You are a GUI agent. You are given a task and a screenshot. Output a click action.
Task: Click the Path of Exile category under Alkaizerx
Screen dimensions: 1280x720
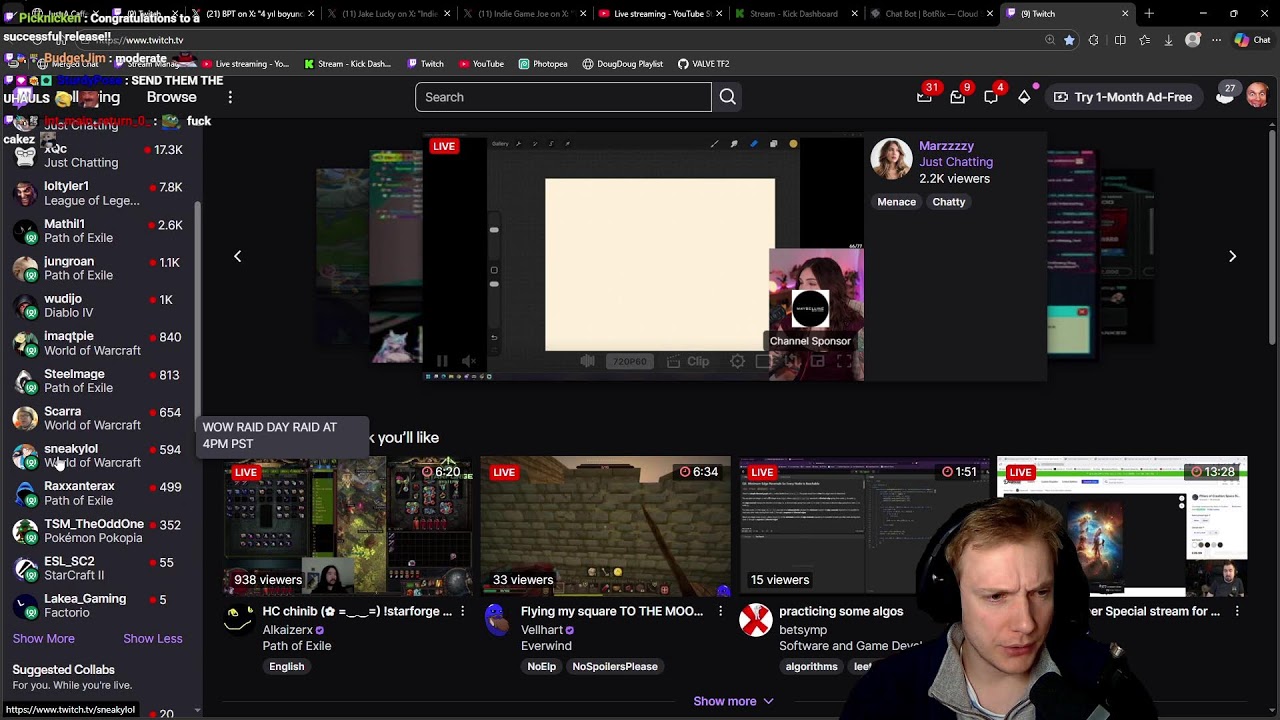(x=297, y=646)
